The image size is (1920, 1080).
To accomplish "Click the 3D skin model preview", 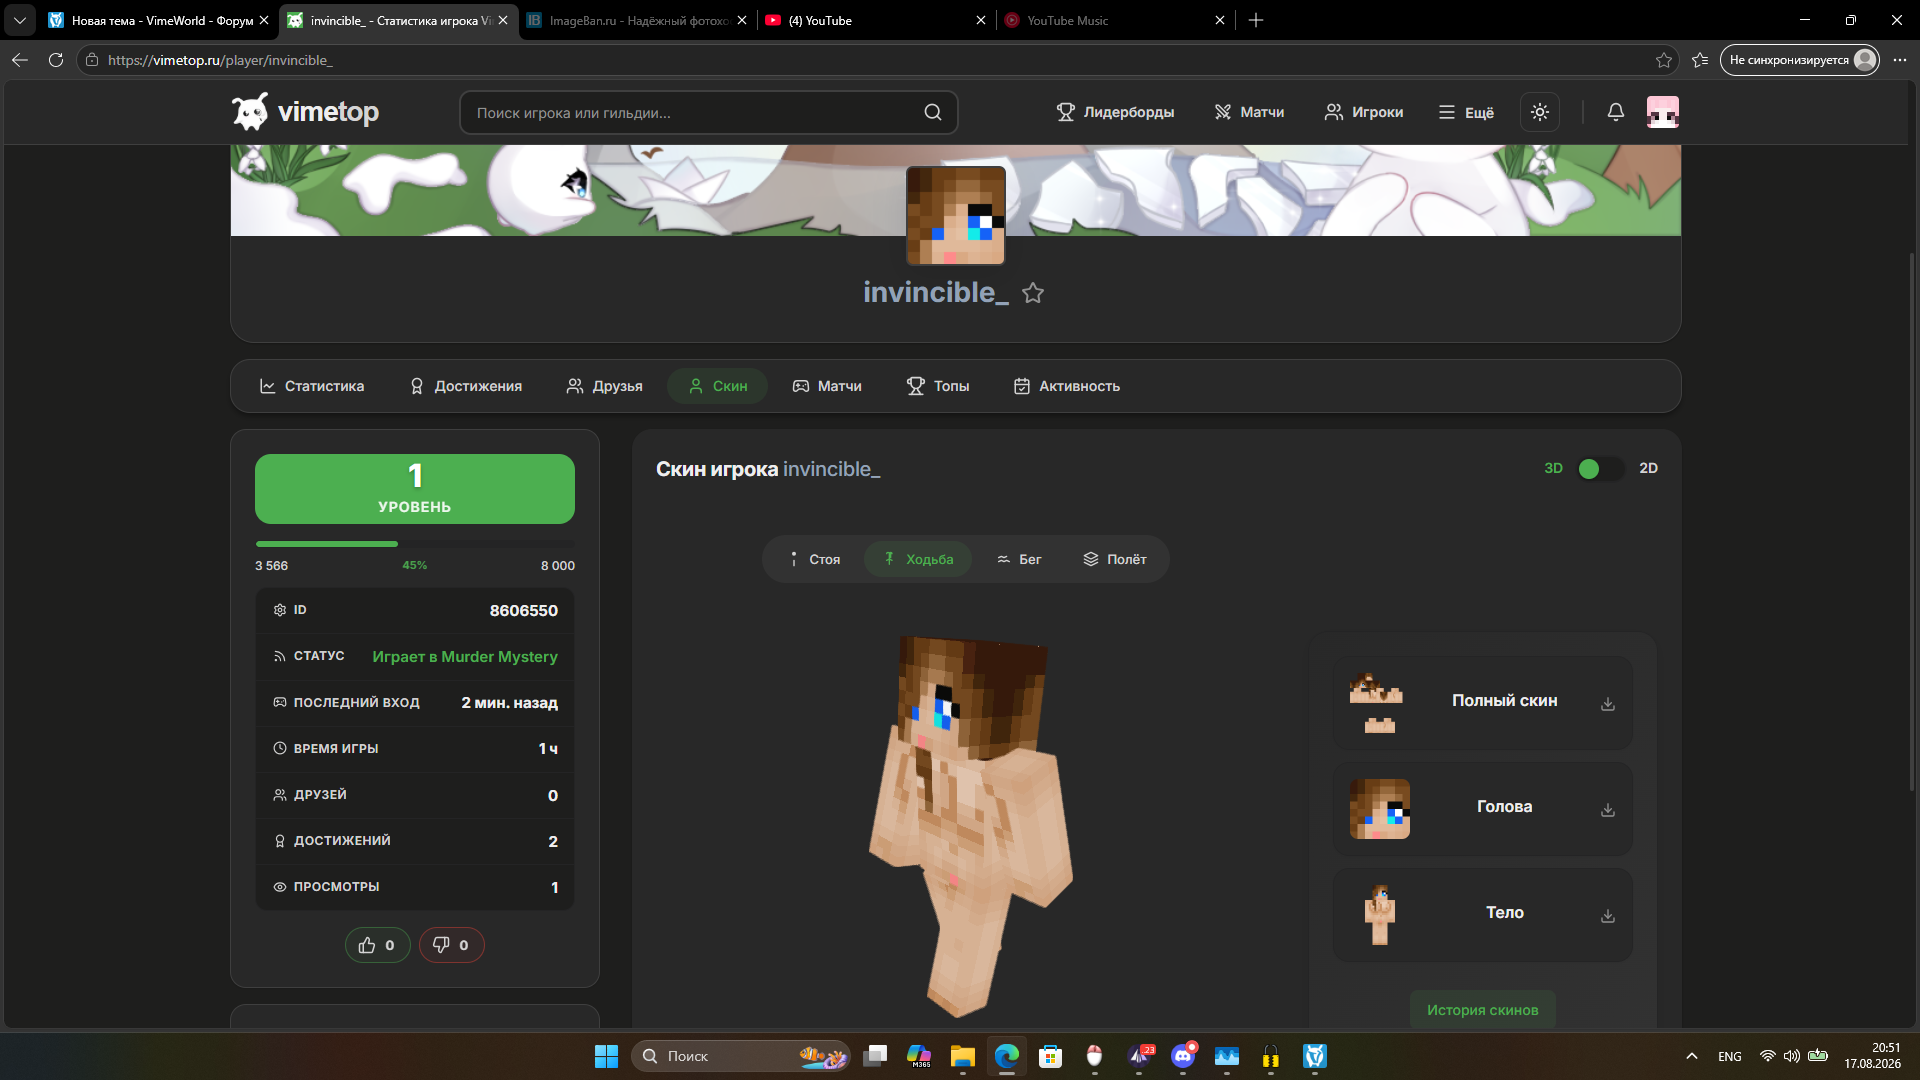I will click(x=968, y=826).
